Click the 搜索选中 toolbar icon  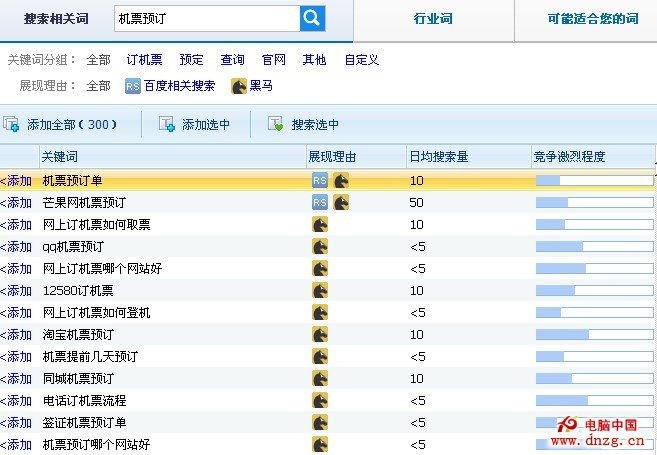pos(275,125)
